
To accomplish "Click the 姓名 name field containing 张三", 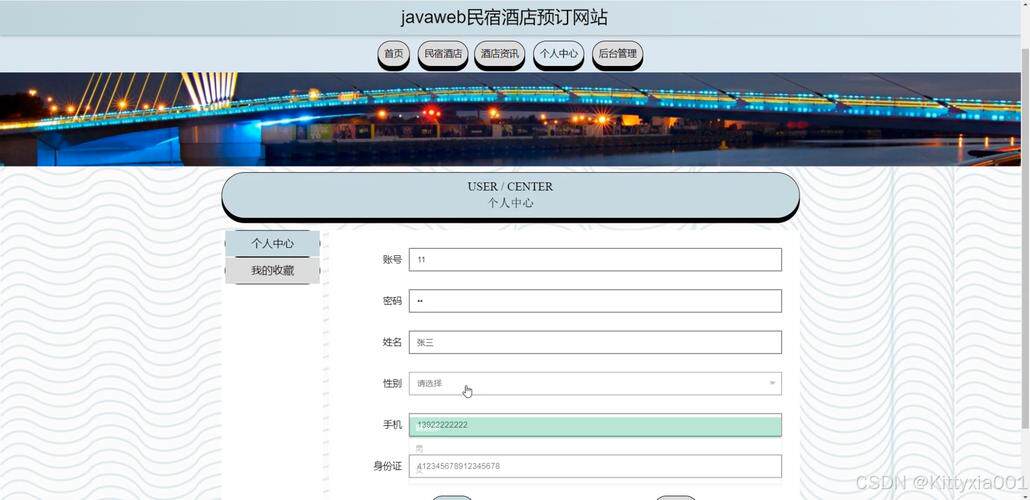I will [x=595, y=342].
